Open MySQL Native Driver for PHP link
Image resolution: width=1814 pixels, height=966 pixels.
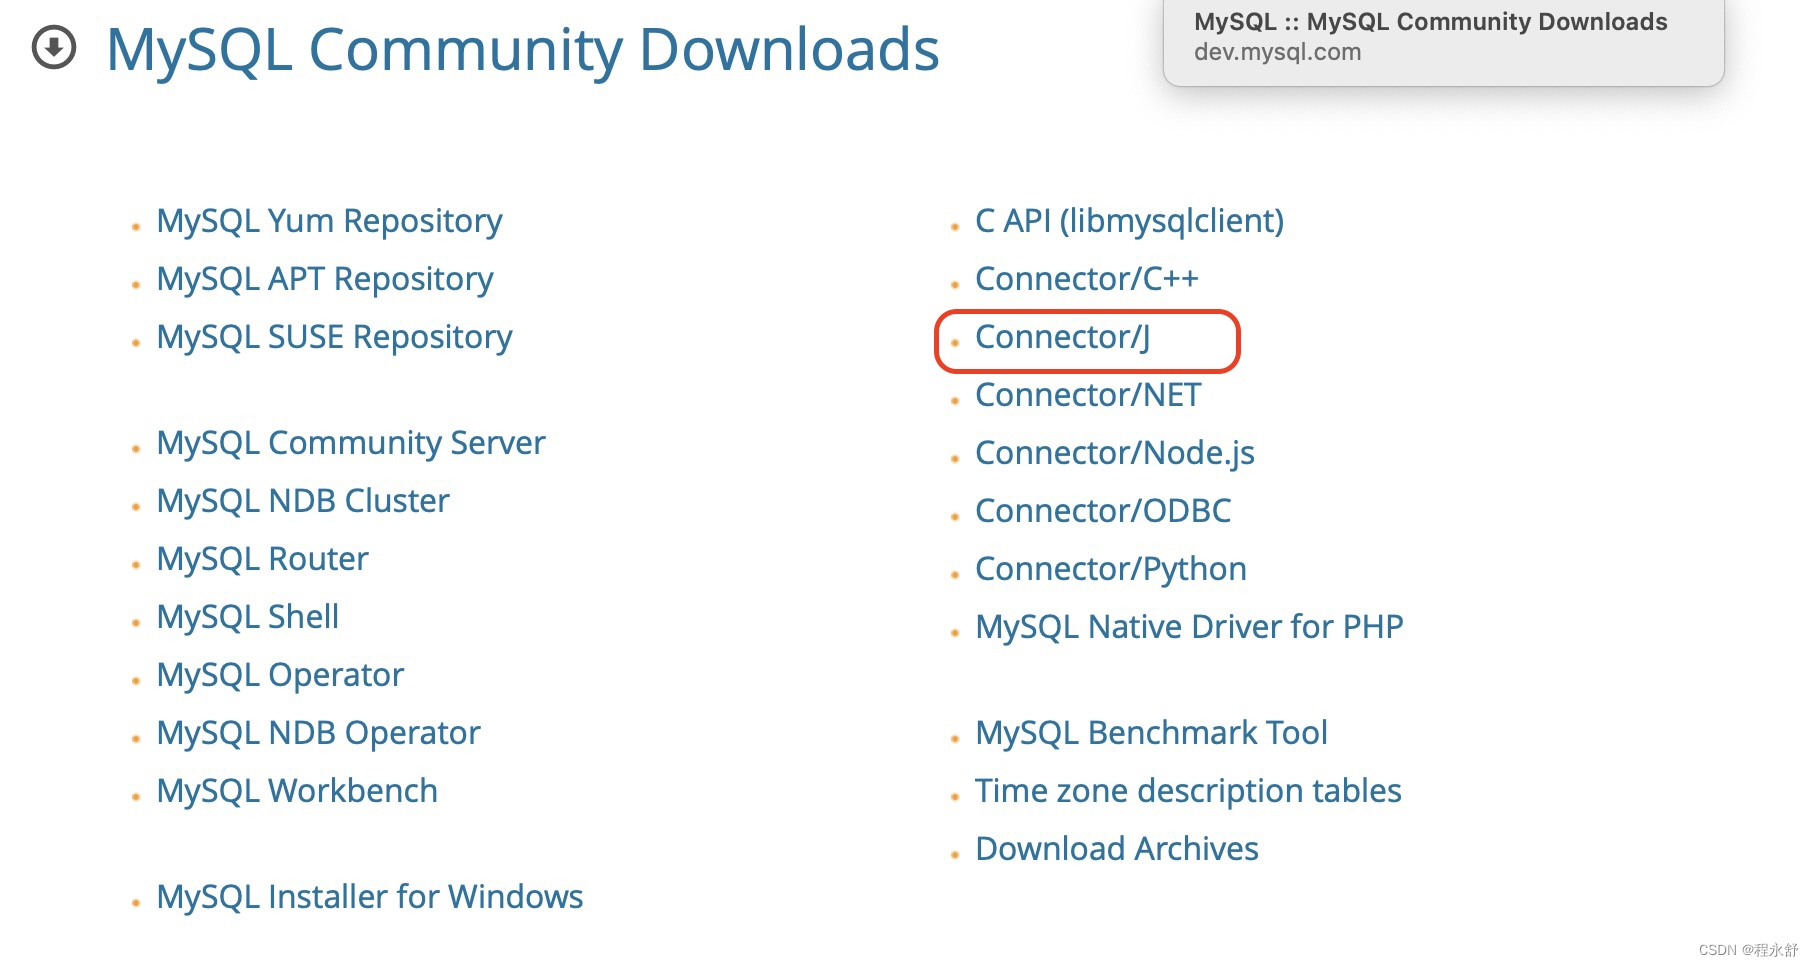1190,627
